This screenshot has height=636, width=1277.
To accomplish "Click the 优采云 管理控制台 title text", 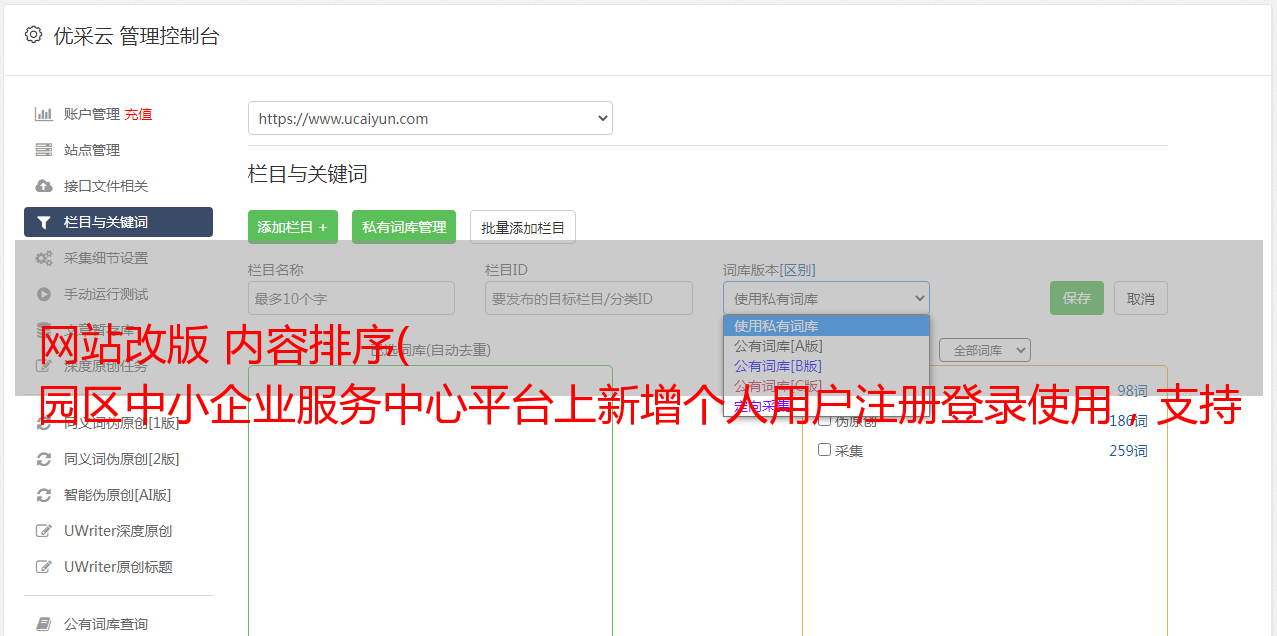I will pos(136,36).
